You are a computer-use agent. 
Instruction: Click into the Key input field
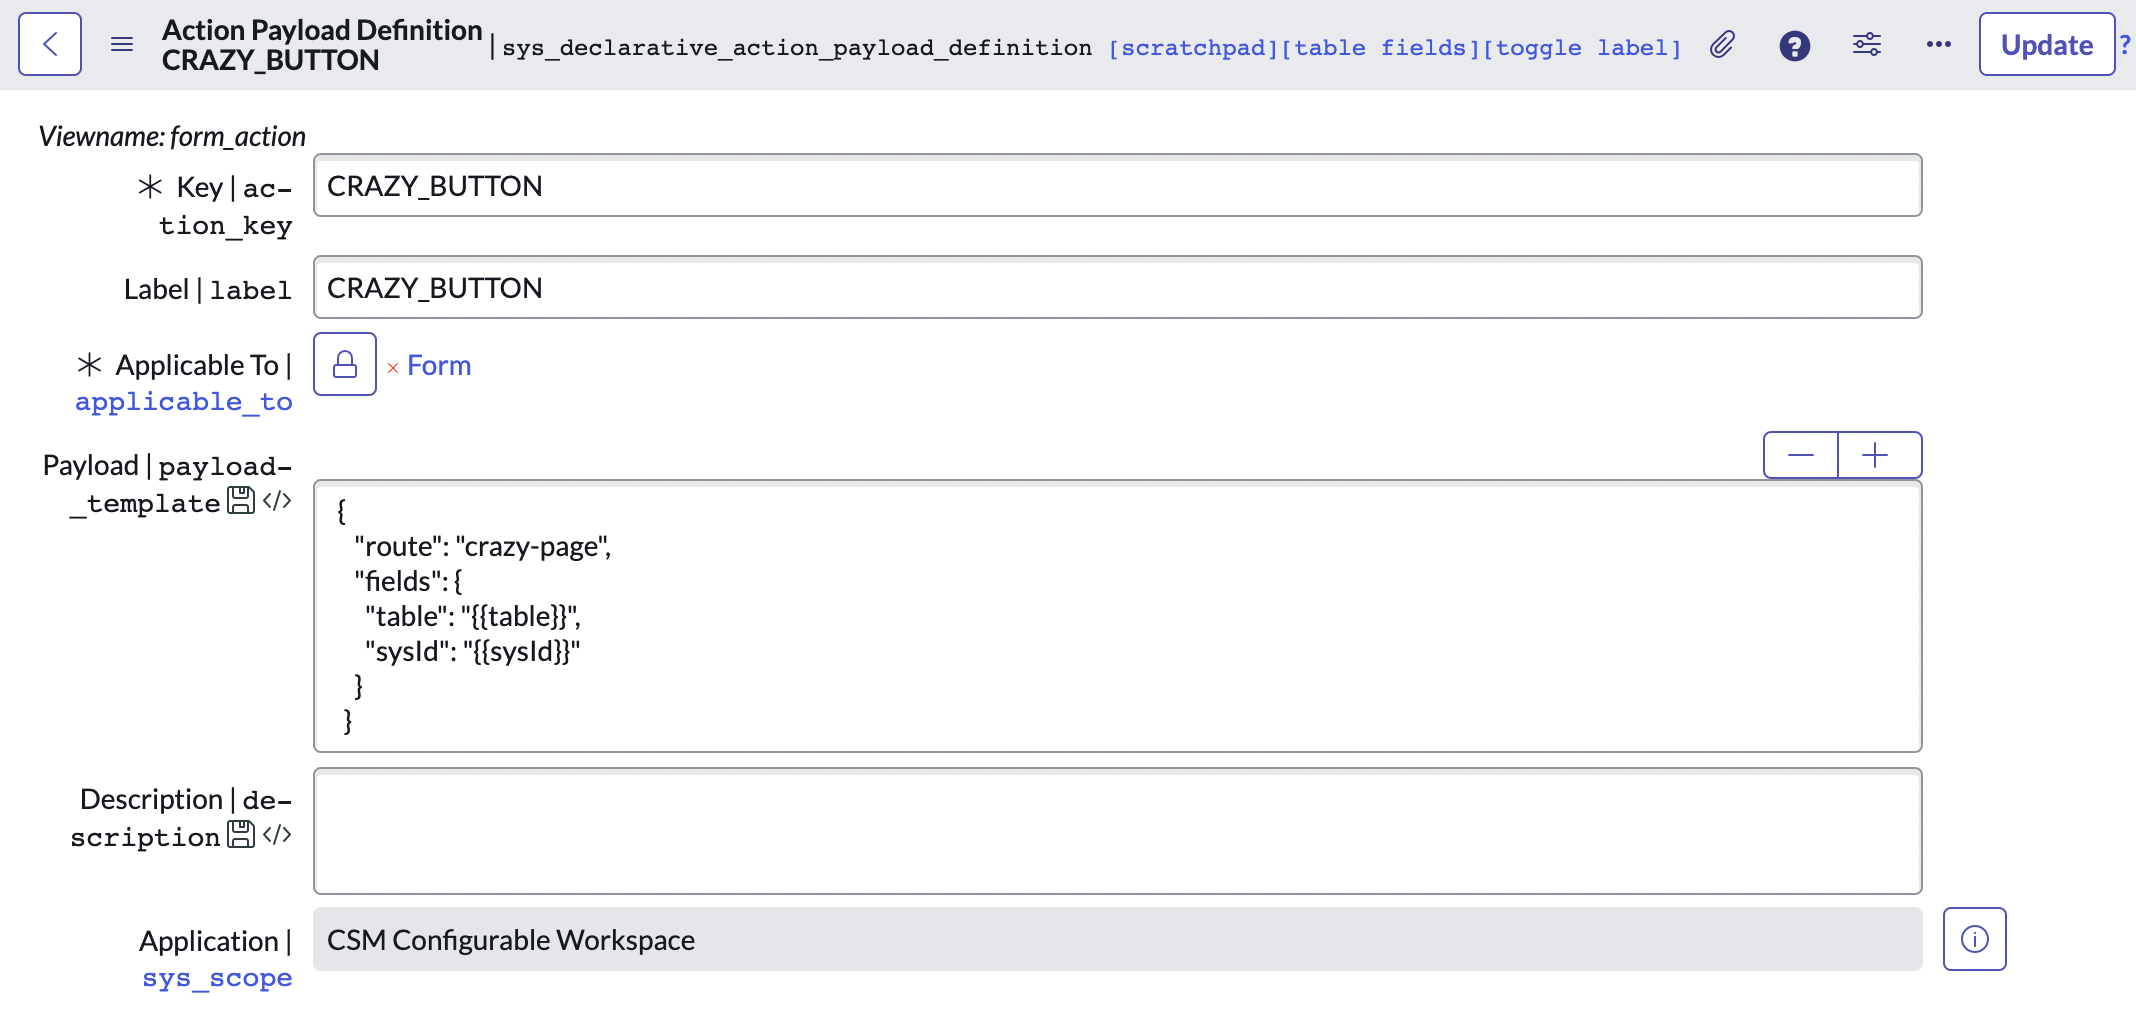(x=1116, y=186)
